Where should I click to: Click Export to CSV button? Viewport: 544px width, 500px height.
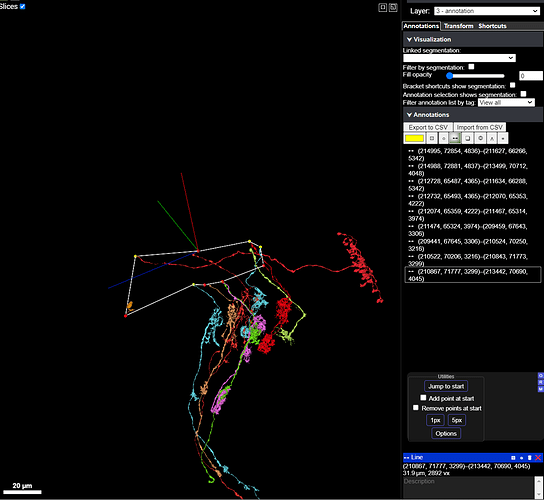click(428, 127)
